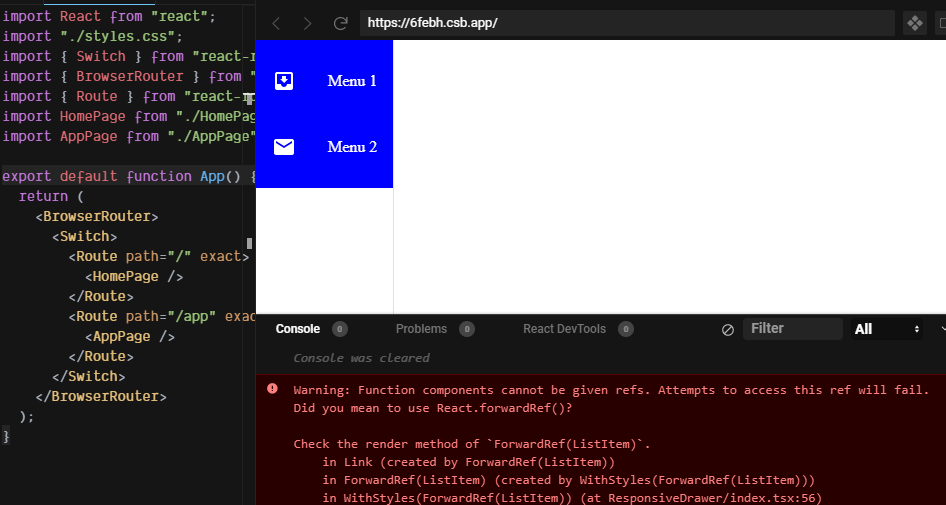Open Menu 2 in the drawer
Viewport: 946px width, 505px height.
tap(325, 147)
